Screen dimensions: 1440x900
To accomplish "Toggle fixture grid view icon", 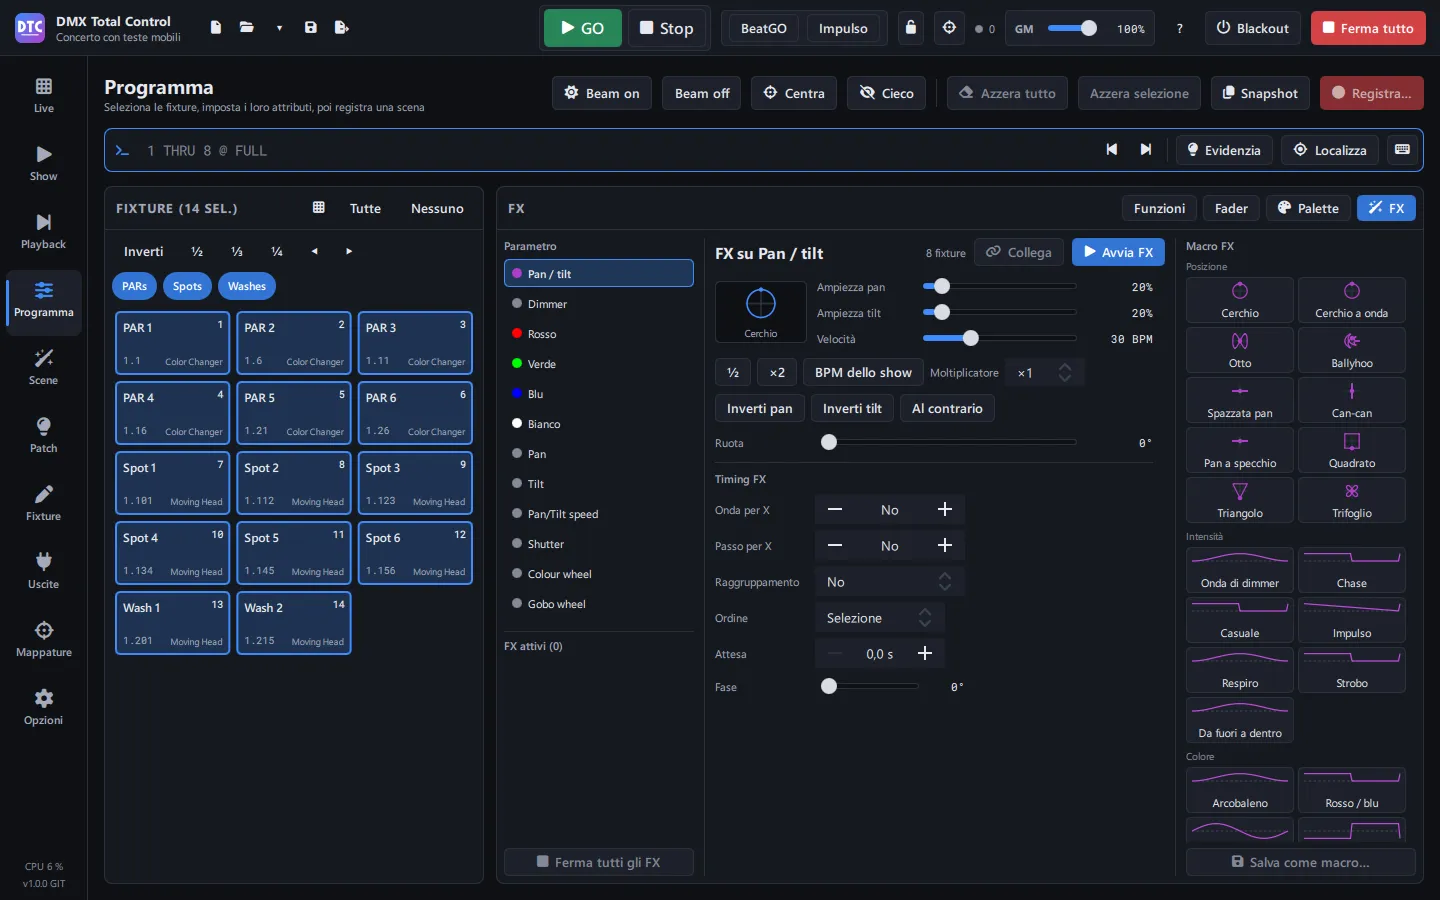I will pos(319,208).
